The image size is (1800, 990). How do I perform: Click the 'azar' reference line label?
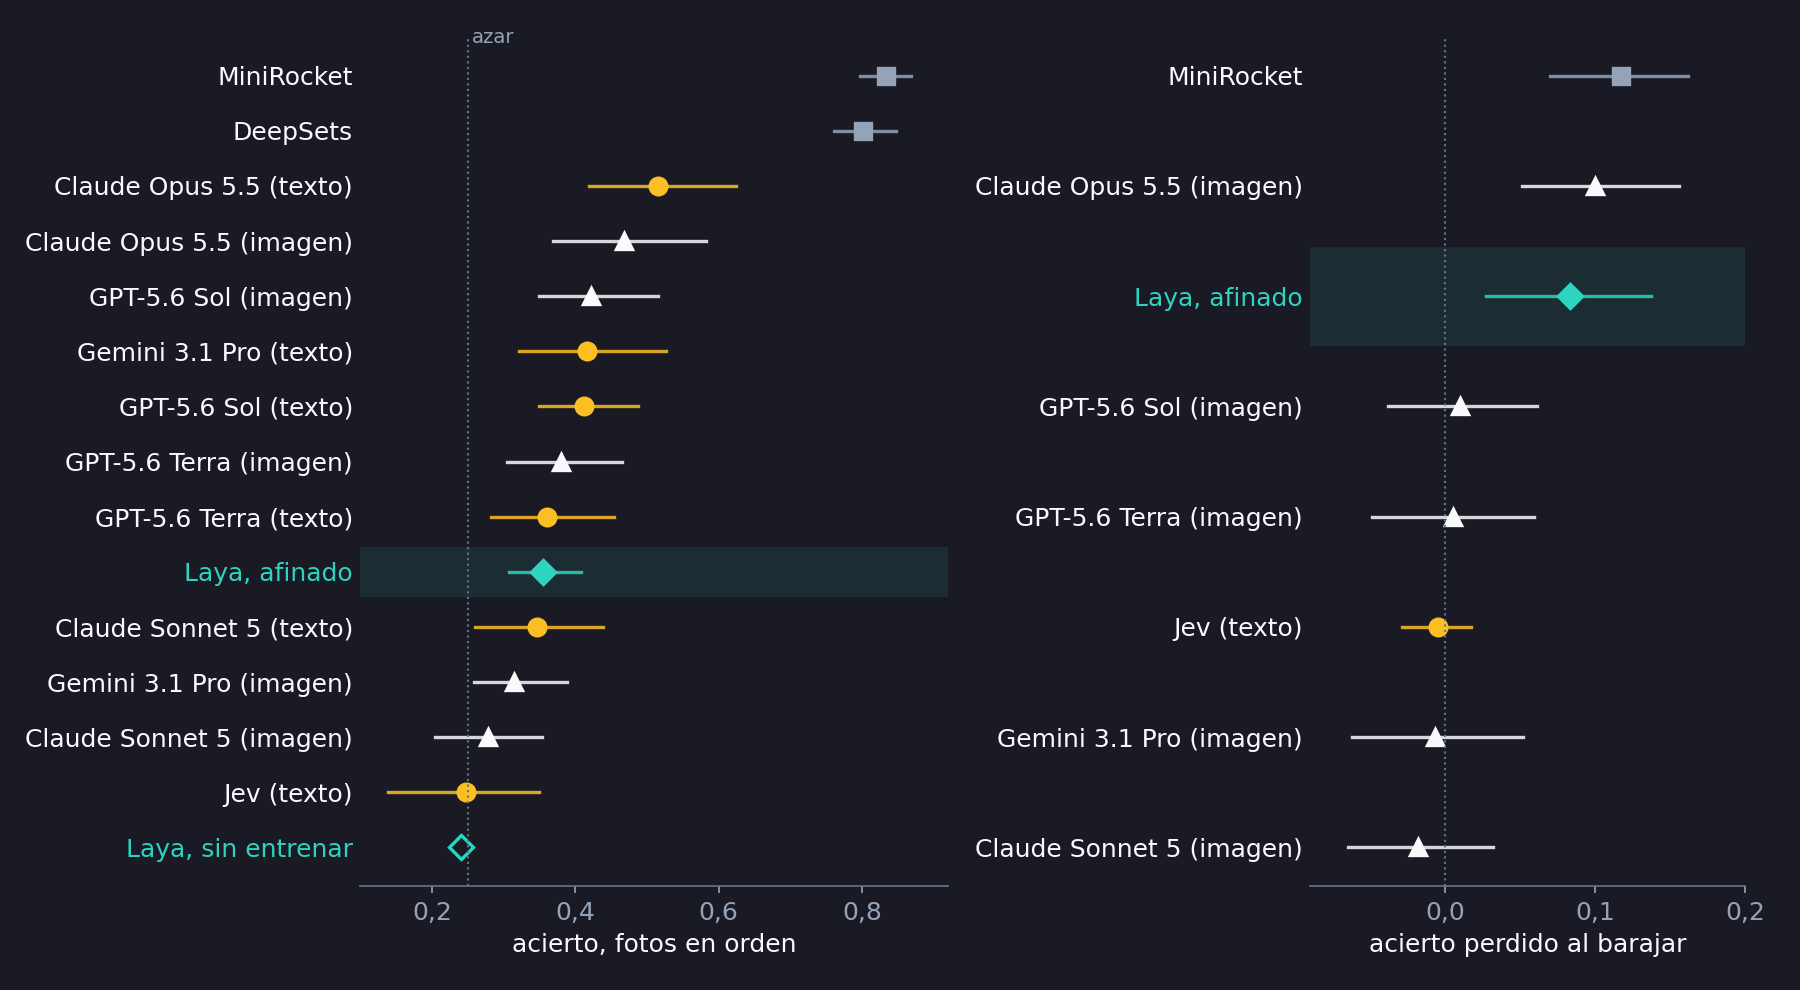coord(492,37)
